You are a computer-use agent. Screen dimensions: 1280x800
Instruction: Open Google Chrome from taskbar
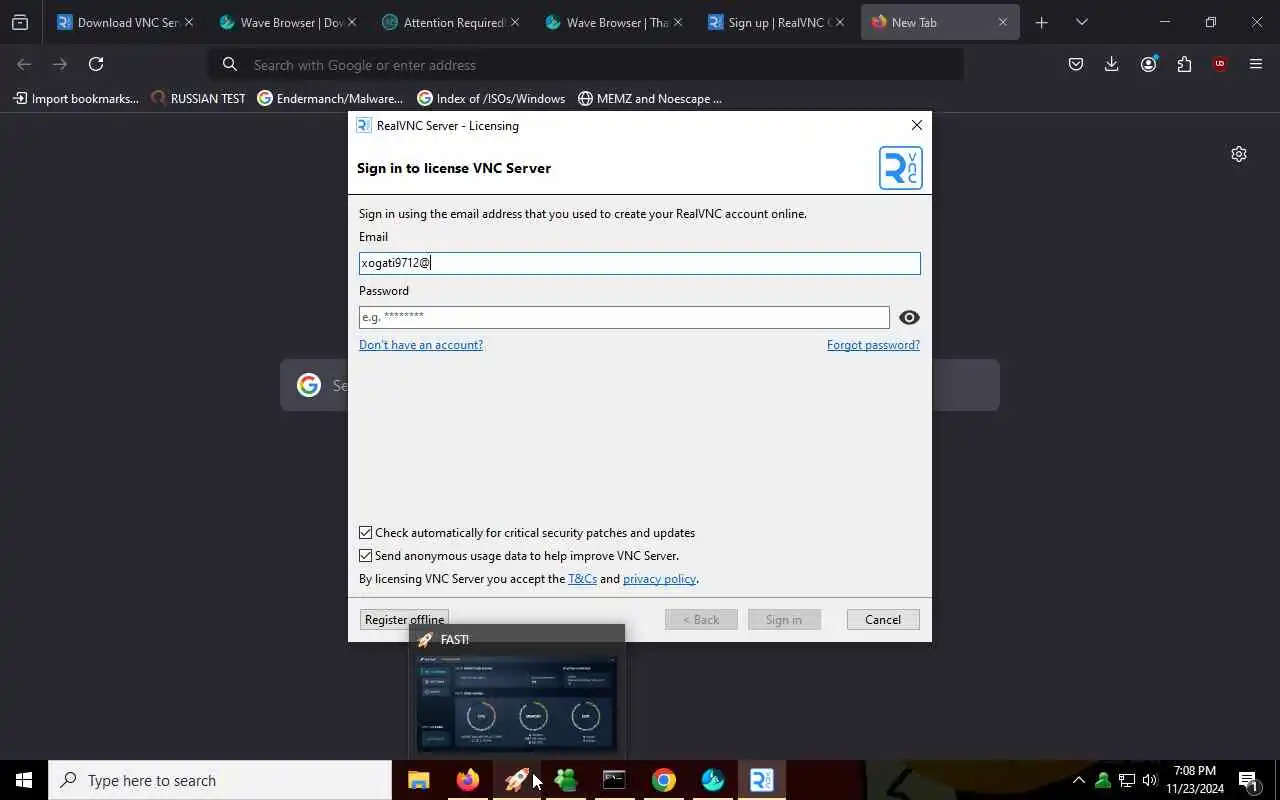[x=664, y=780]
